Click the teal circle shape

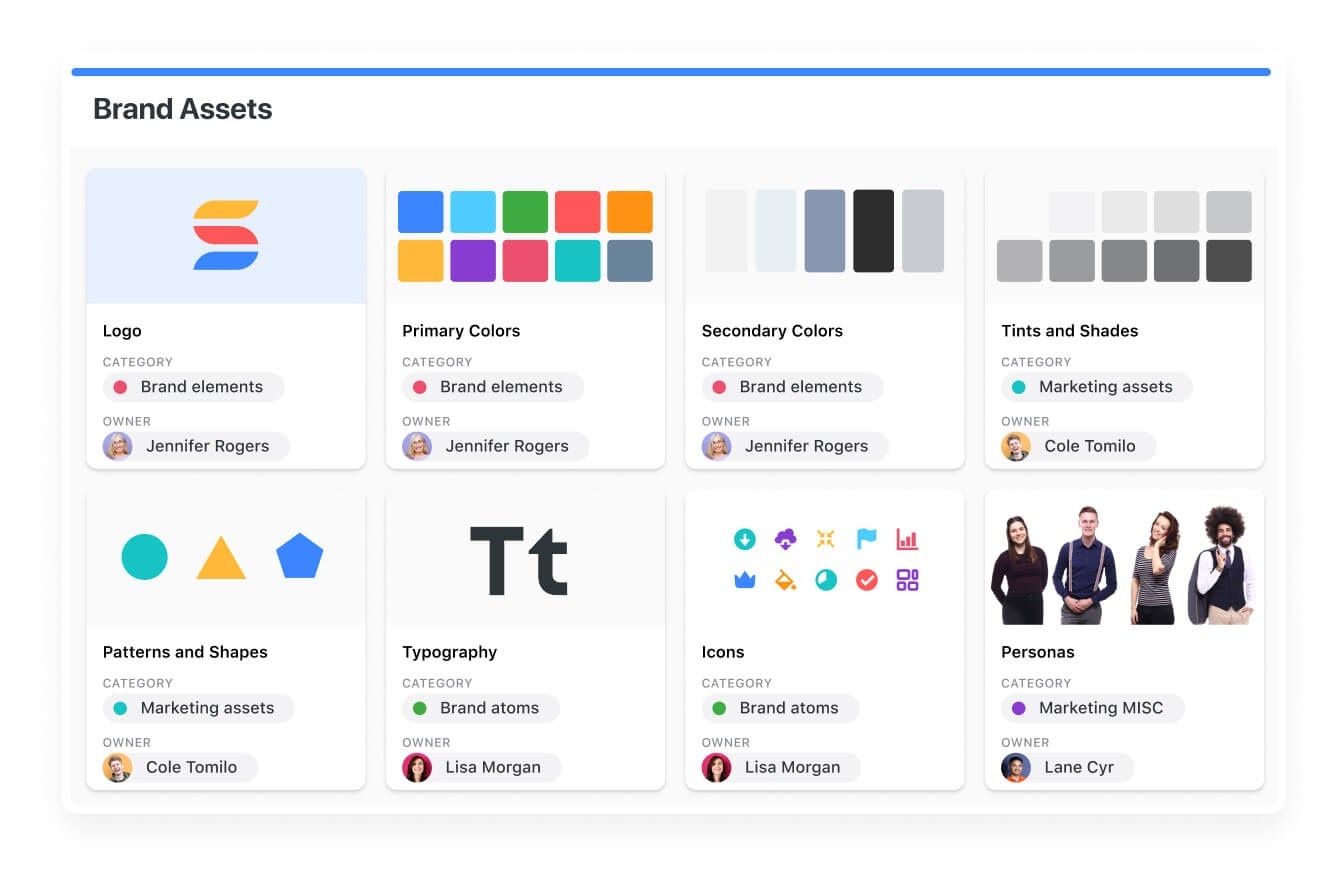point(144,556)
